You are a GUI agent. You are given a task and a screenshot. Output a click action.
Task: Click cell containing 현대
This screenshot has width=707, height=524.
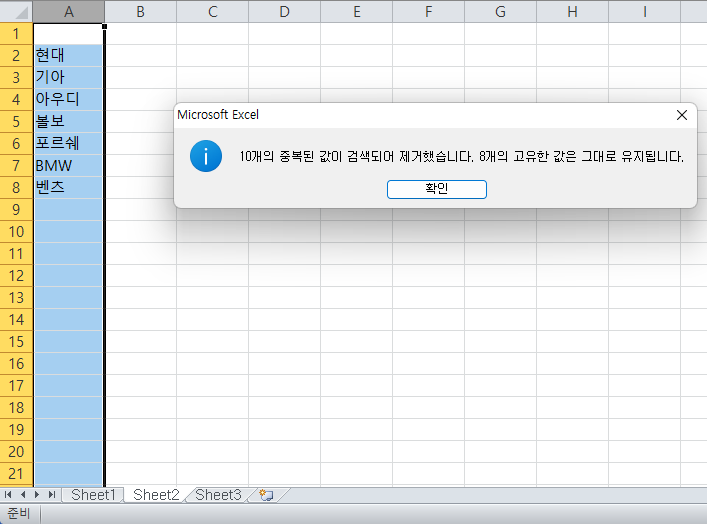69,55
